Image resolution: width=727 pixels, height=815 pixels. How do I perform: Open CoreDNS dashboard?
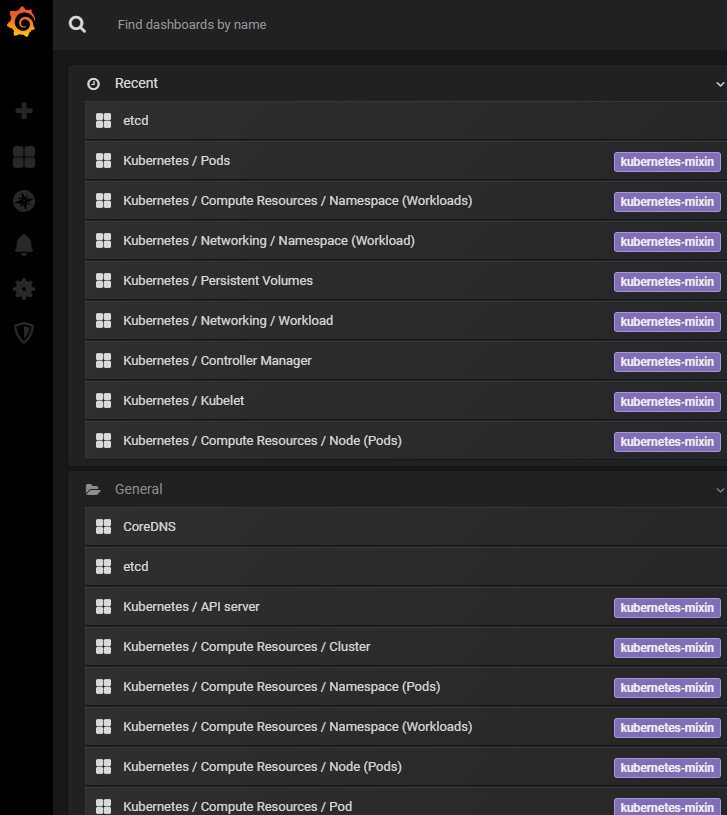coord(149,527)
